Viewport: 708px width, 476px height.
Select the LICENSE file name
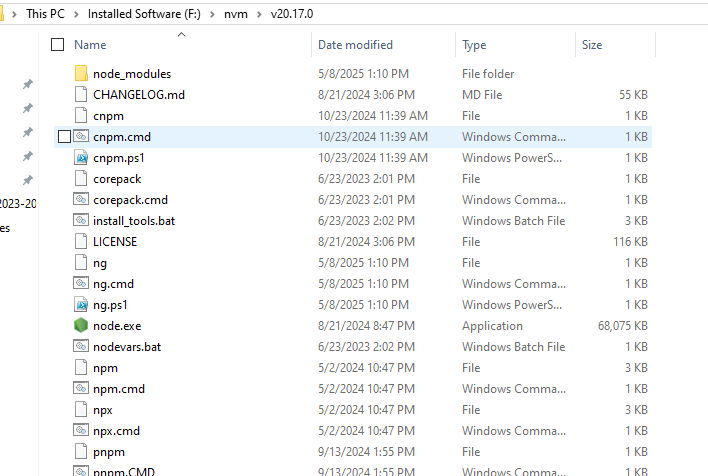tap(115, 242)
